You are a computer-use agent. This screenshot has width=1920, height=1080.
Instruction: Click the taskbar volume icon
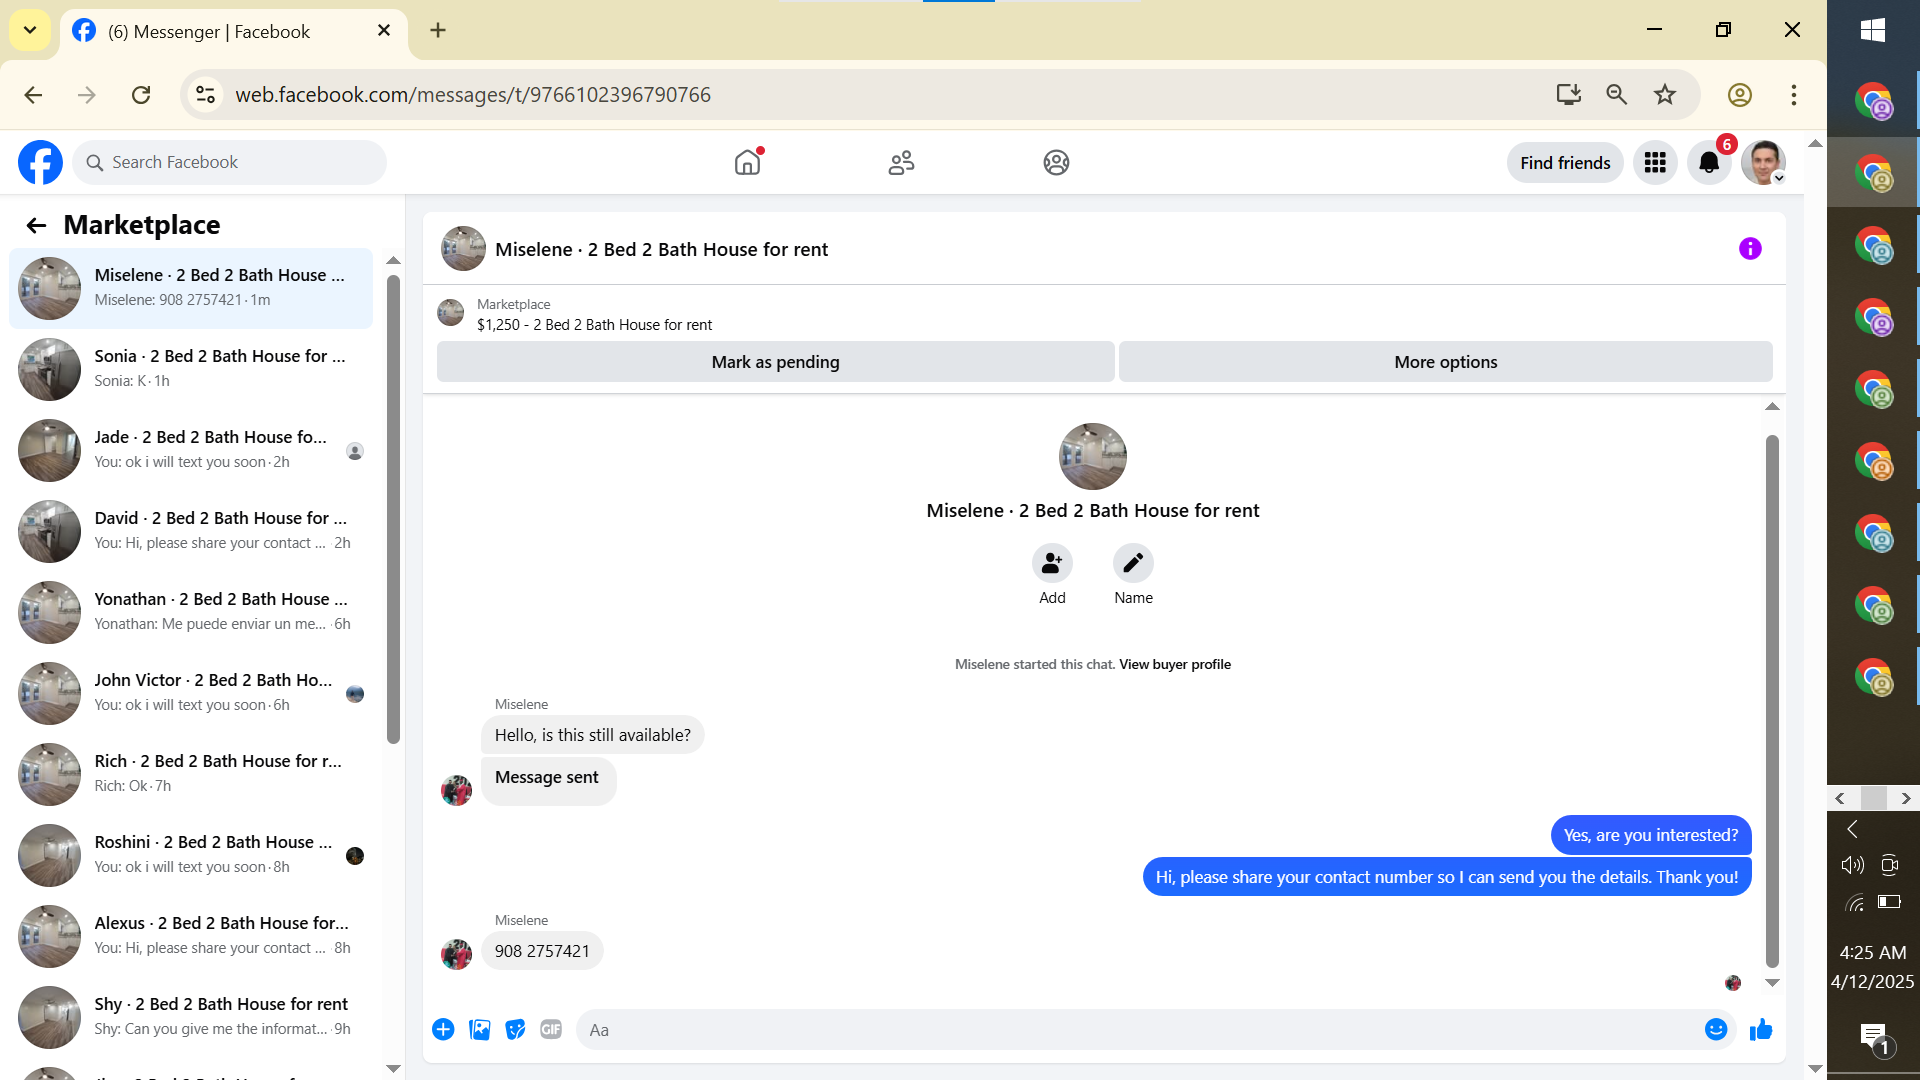1853,865
